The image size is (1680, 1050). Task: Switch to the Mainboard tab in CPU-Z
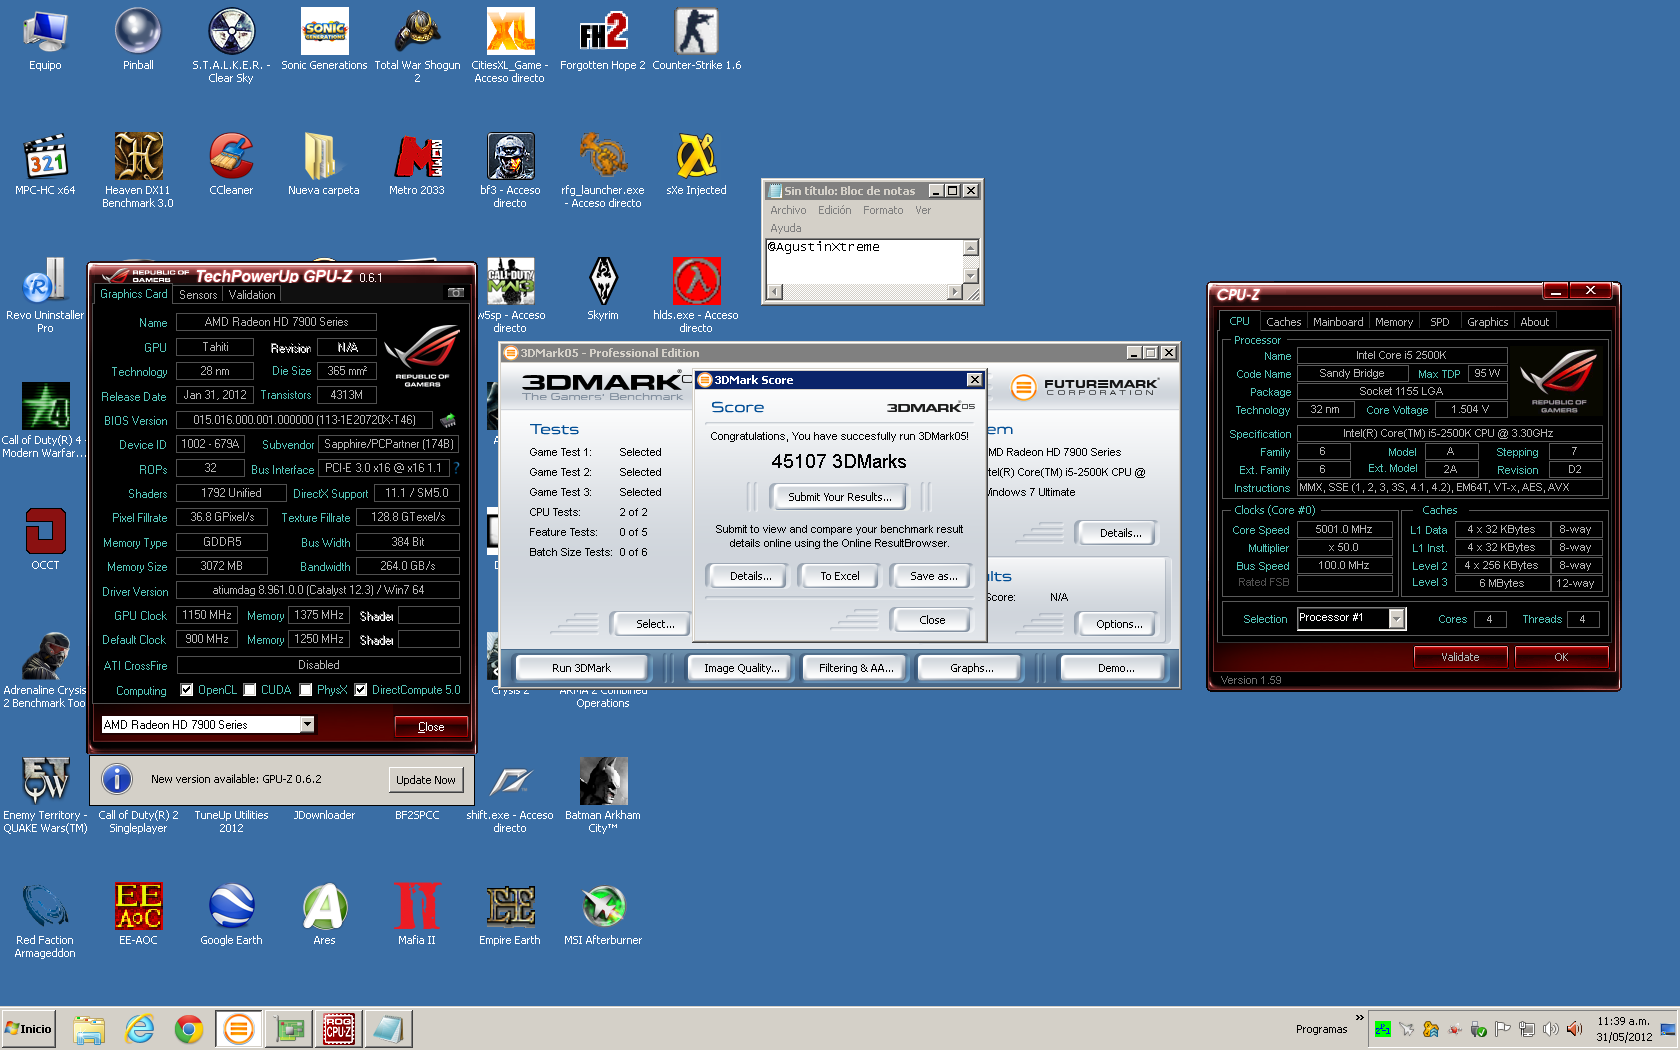click(1338, 322)
